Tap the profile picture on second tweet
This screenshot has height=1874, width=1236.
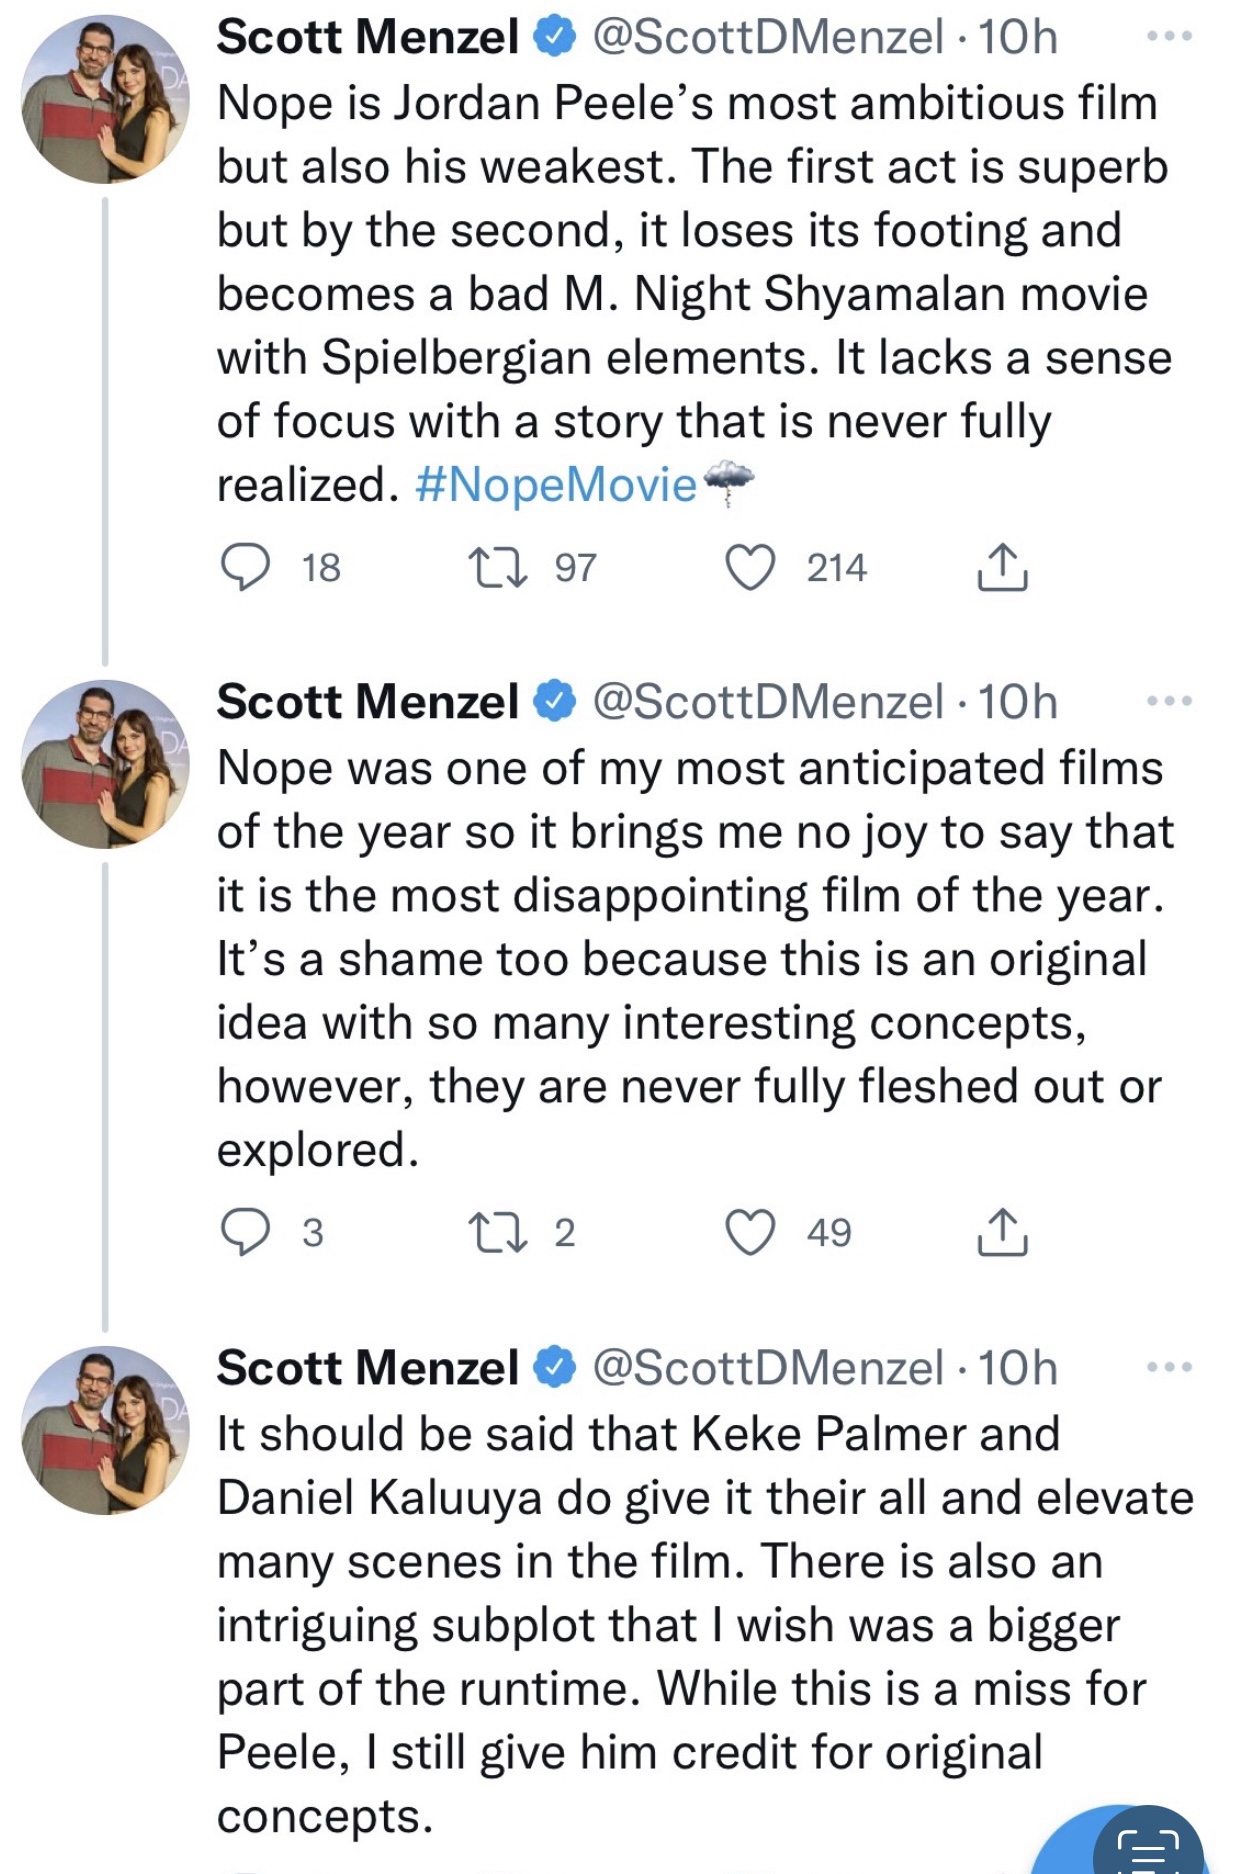[x=105, y=764]
